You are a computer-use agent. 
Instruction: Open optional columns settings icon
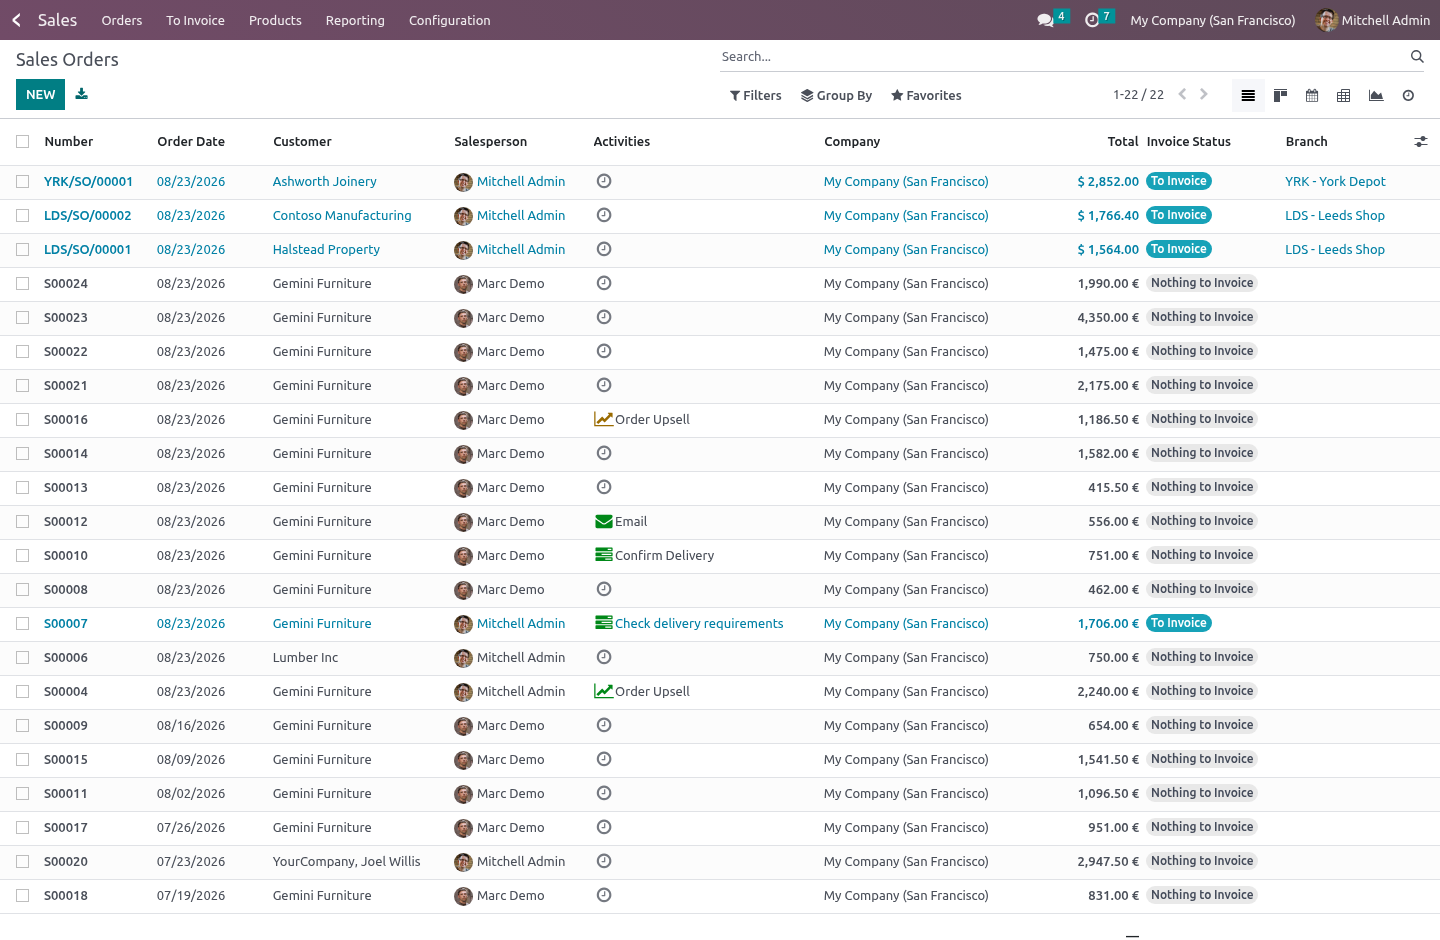1420,142
